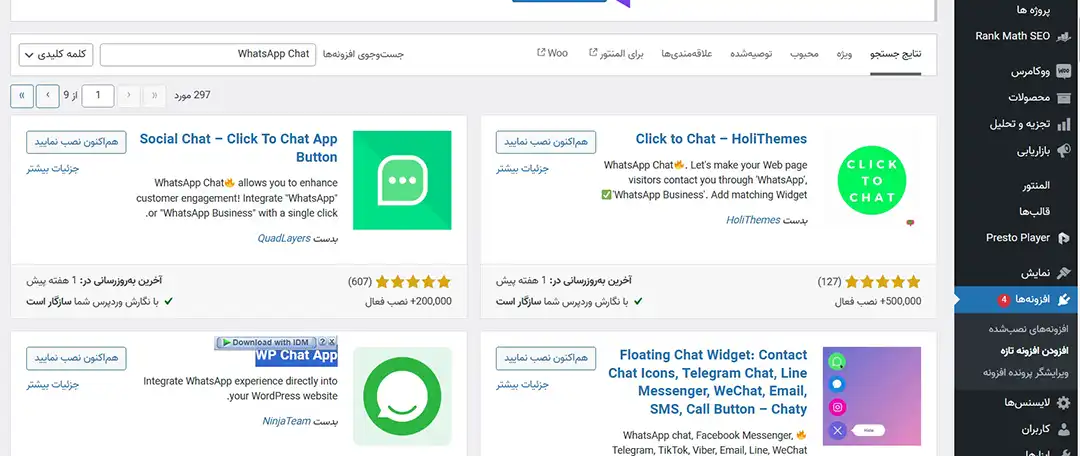1080x456 pixels.
Task: Open افزودن افزونه تازه add plugin submenu
Action: pos(1034,351)
